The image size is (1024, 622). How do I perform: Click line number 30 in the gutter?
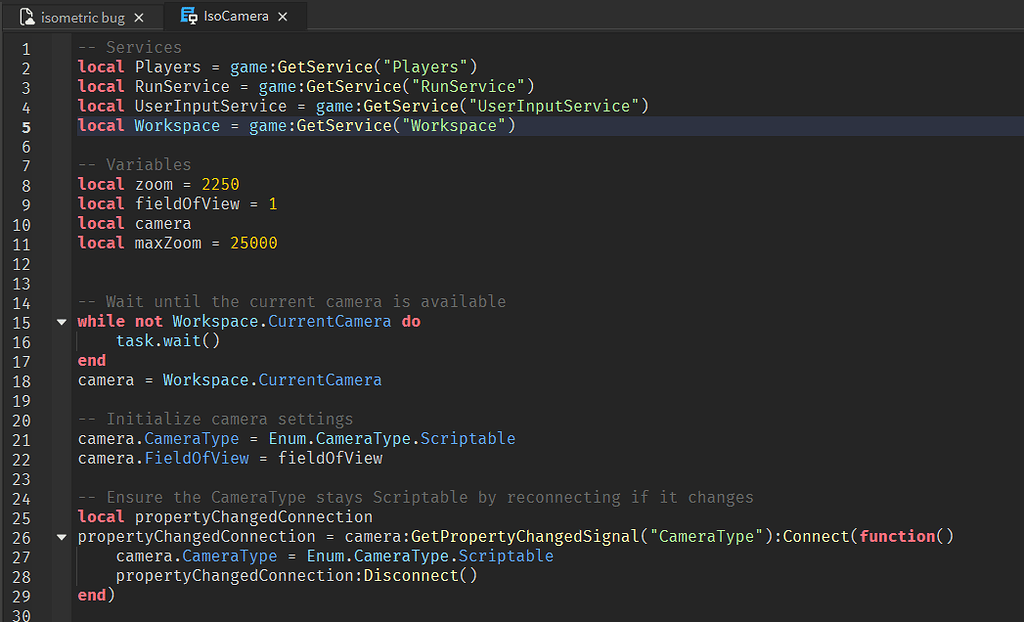[22, 615]
